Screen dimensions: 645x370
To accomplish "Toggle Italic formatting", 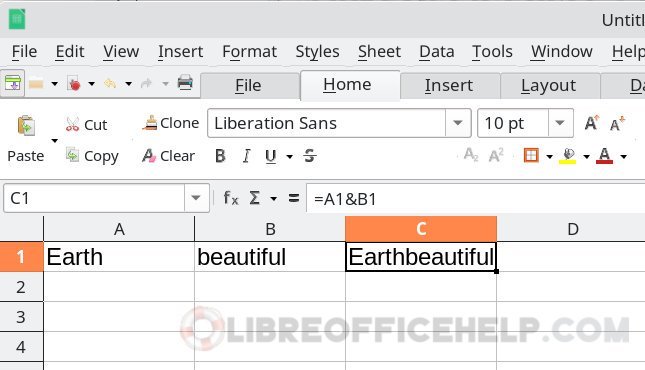I will point(246,156).
